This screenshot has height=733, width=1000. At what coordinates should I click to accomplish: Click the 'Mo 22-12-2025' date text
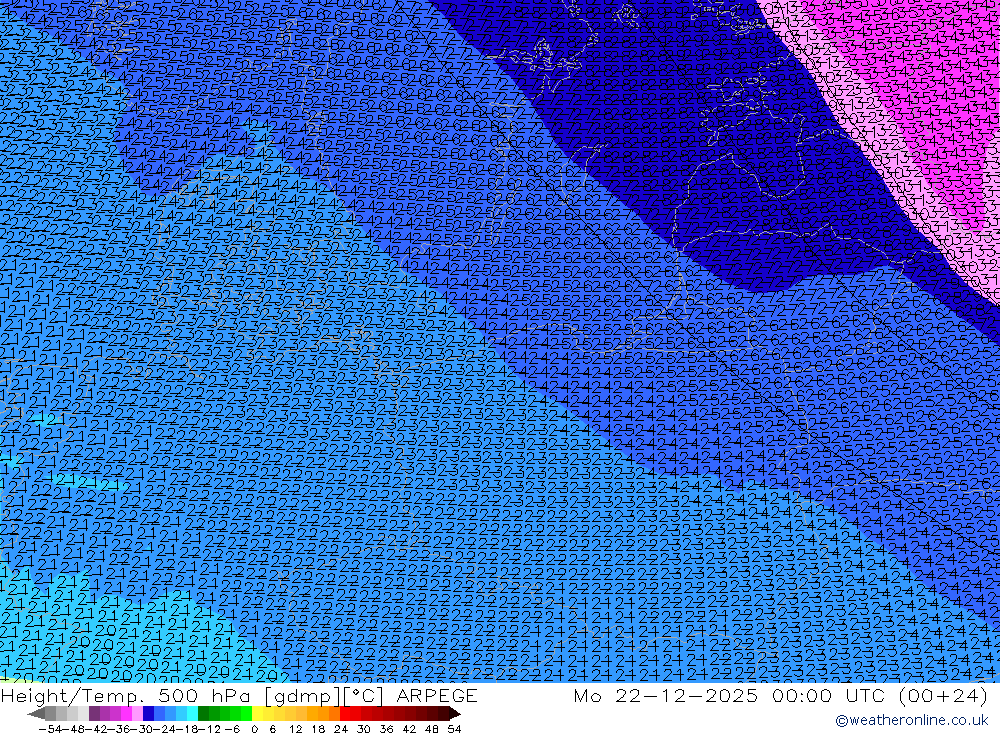(x=666, y=695)
